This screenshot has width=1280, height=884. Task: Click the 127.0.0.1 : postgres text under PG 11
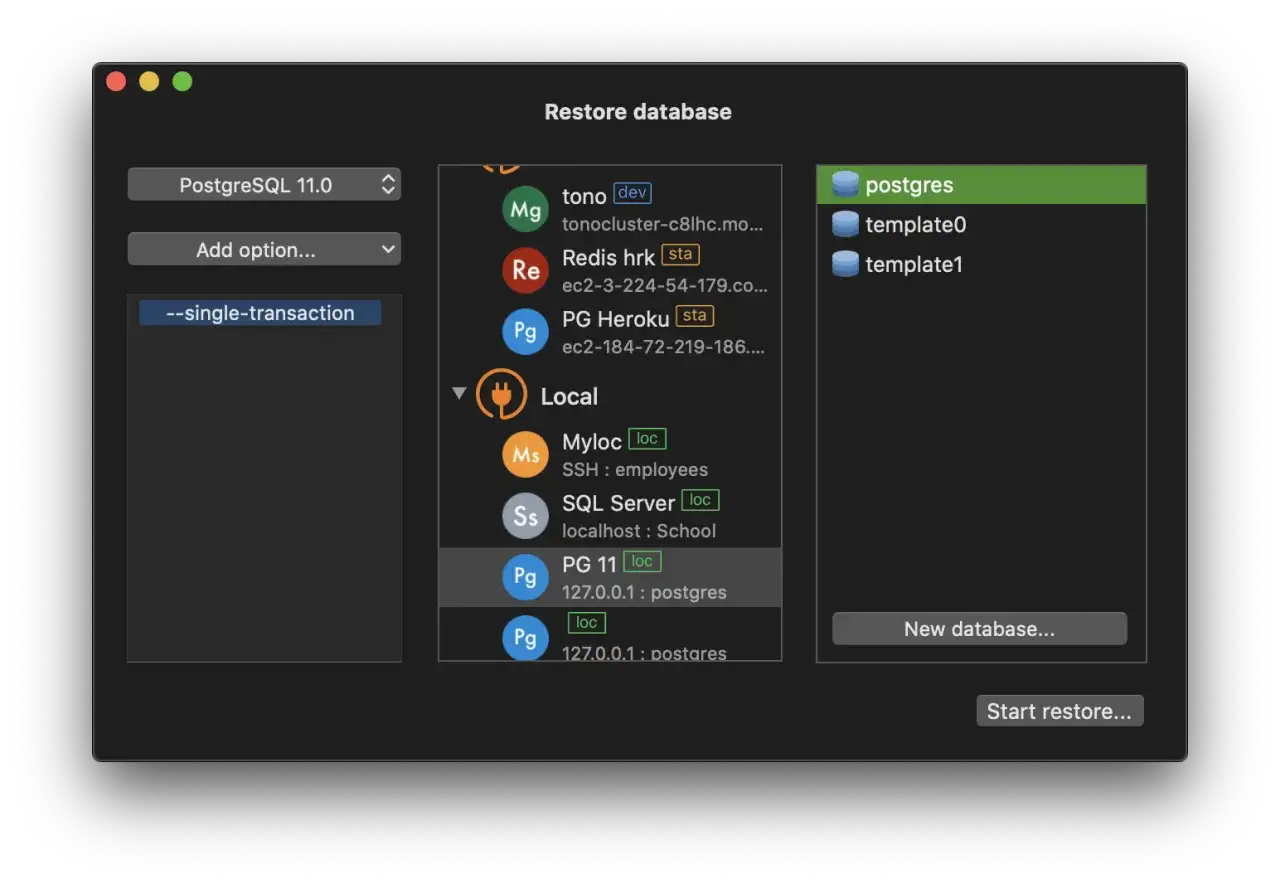coord(644,592)
